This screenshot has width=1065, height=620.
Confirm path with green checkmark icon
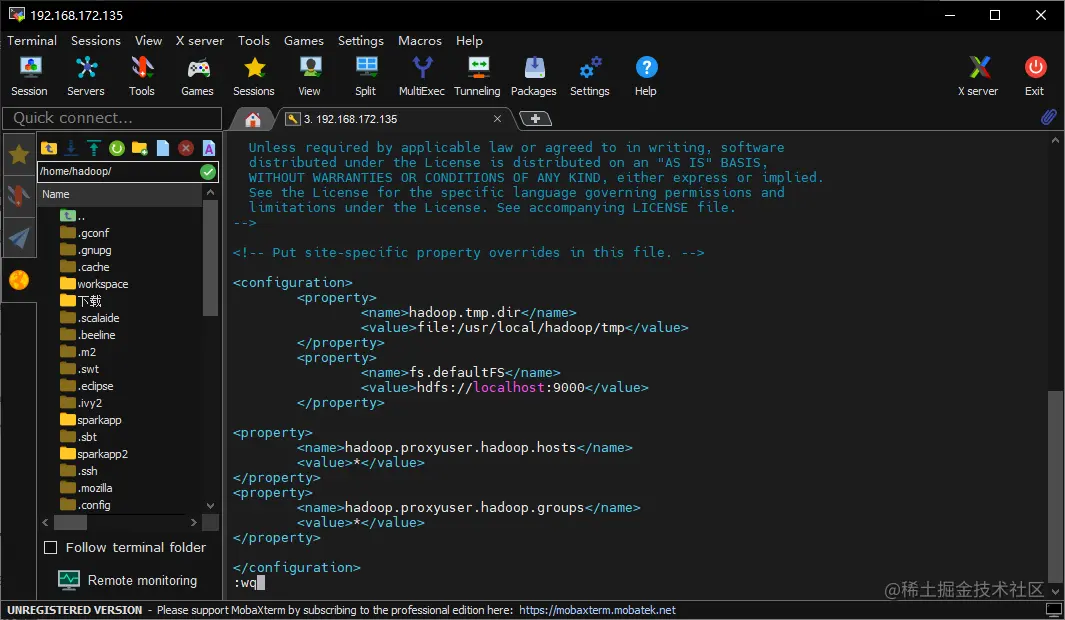[x=209, y=172]
